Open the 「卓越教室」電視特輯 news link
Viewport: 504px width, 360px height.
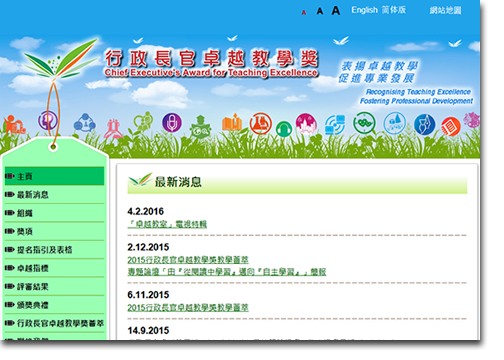[167, 224]
